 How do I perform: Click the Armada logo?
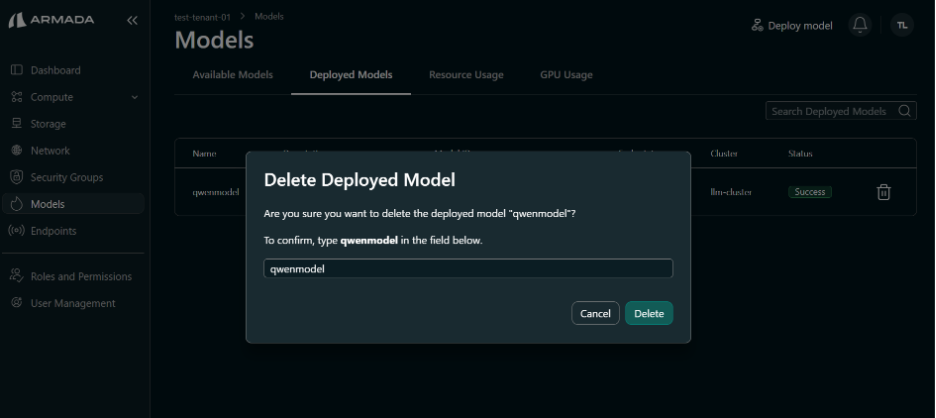tap(51, 20)
